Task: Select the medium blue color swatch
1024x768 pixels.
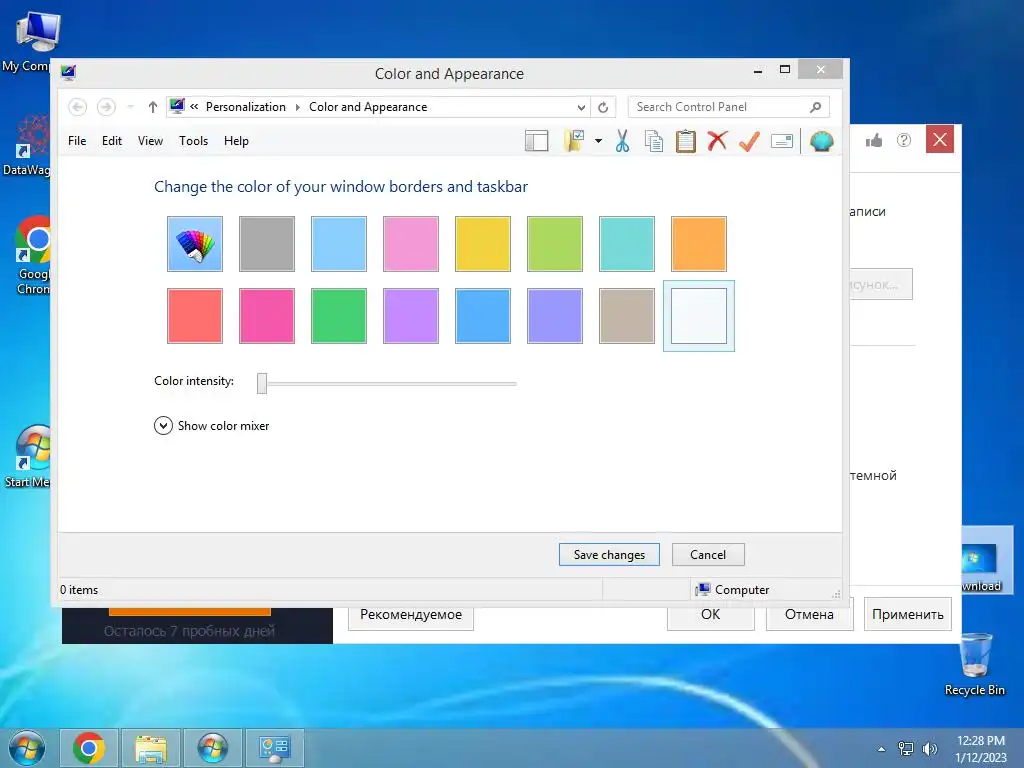Action: (x=483, y=315)
